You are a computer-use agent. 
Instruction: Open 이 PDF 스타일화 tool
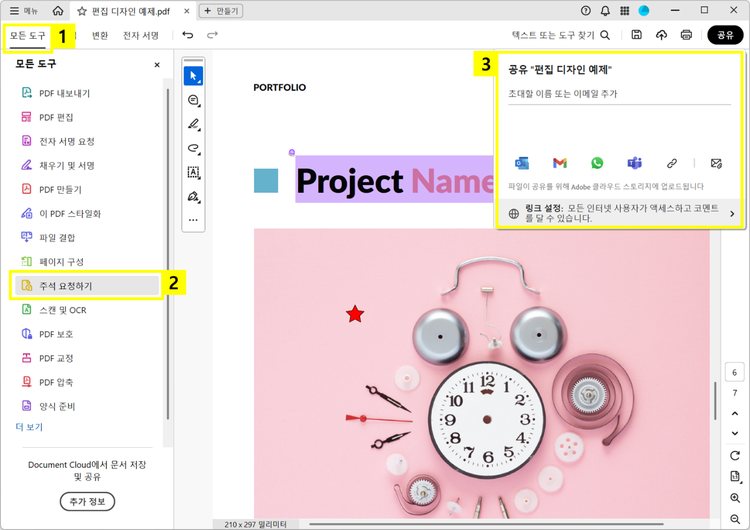[x=88, y=213]
